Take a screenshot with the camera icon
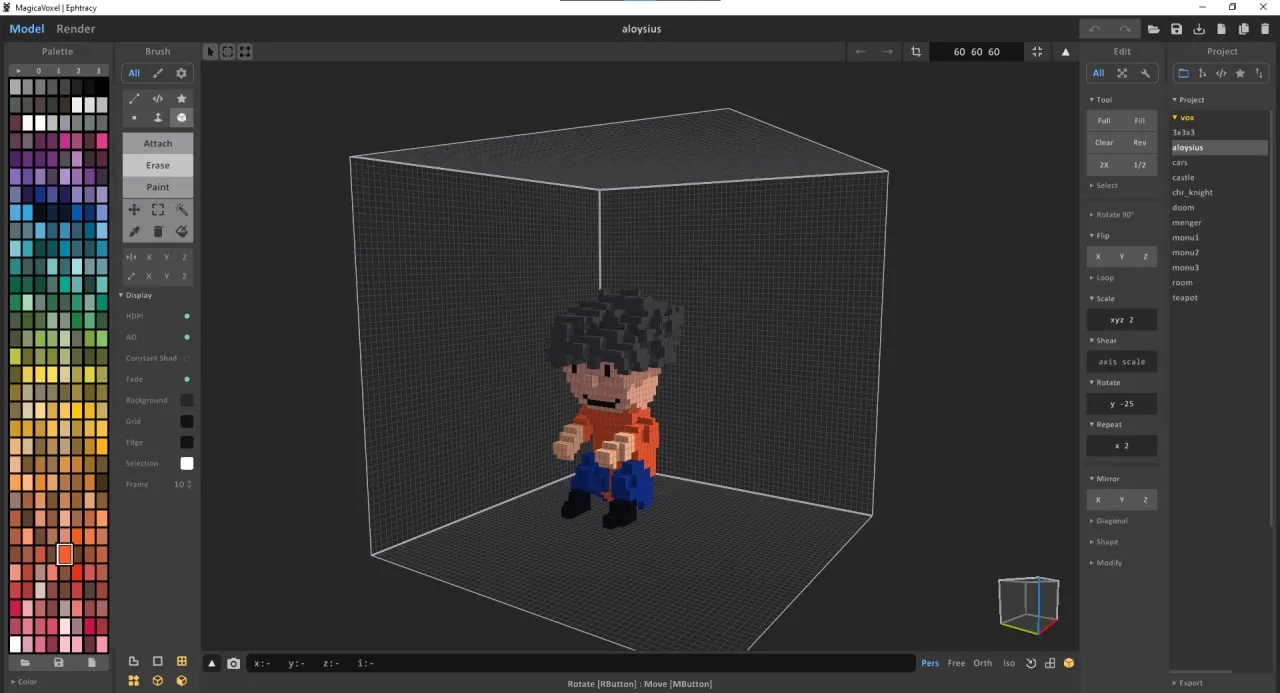This screenshot has height=693, width=1280. (234, 663)
